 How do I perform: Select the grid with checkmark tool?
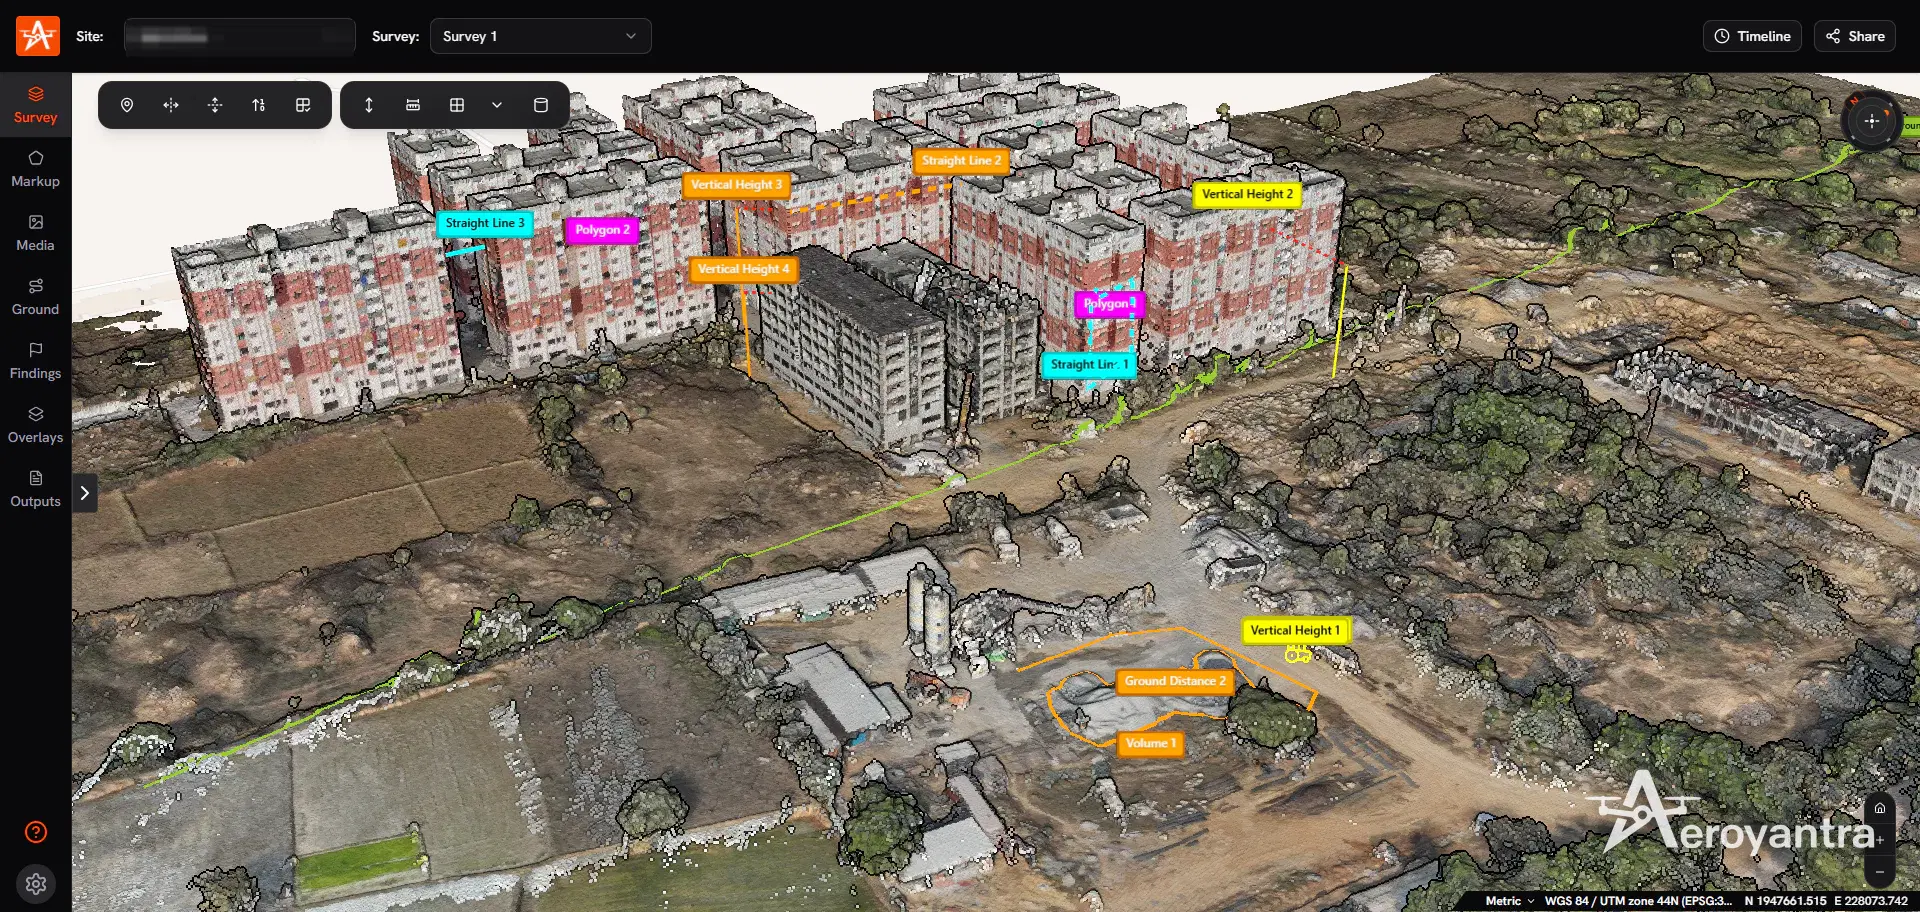click(x=303, y=105)
